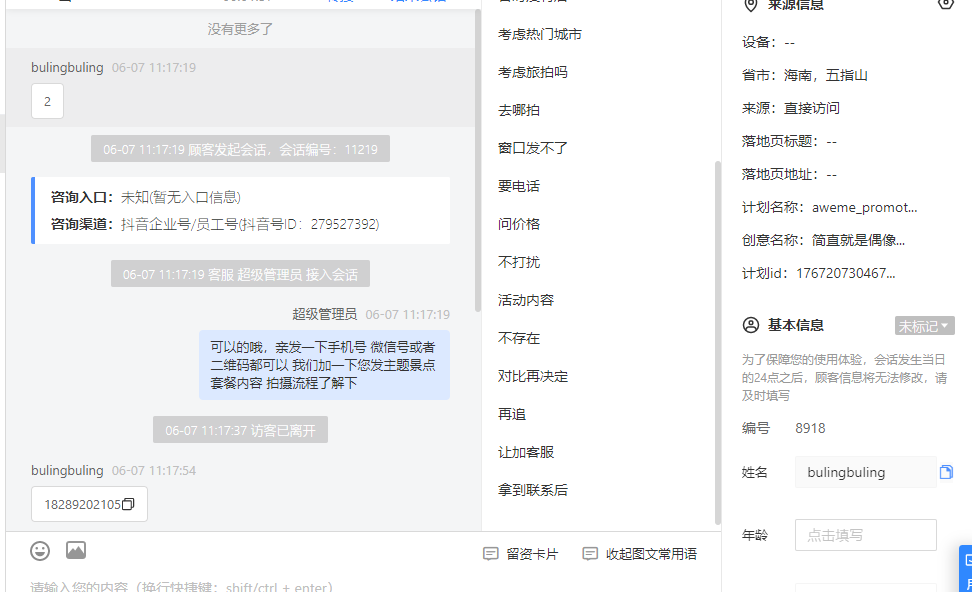Click the 来源 value 直接访问
This screenshot has height=592, width=972.
[x=811, y=108]
